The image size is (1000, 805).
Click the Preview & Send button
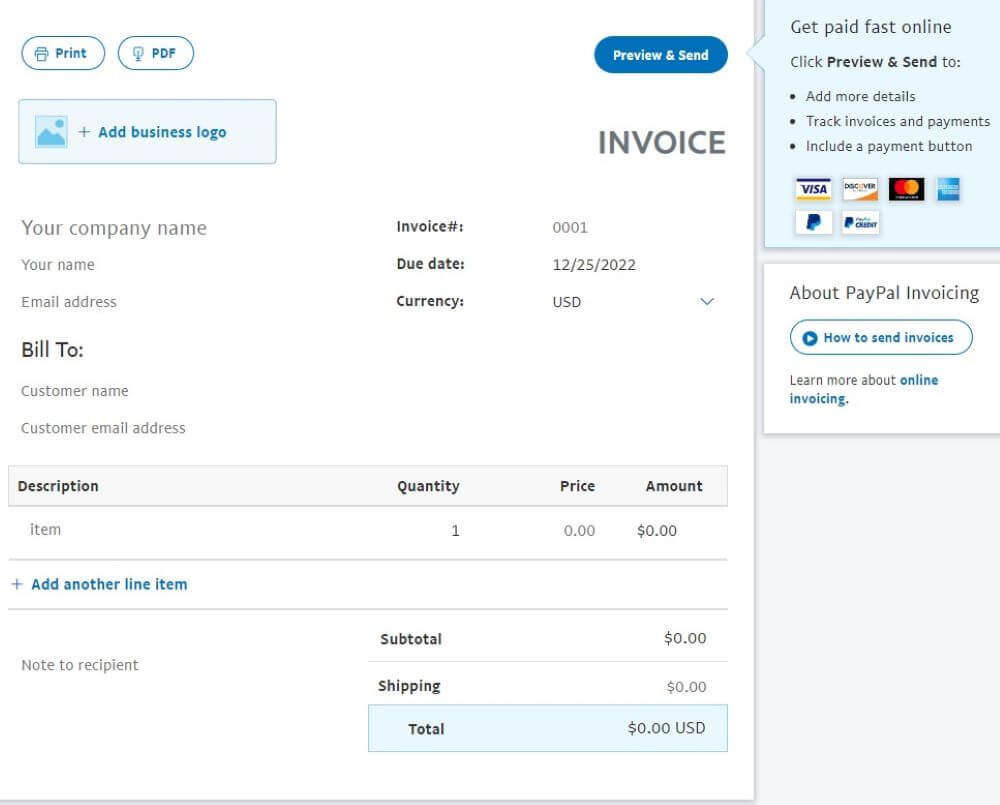pos(660,55)
